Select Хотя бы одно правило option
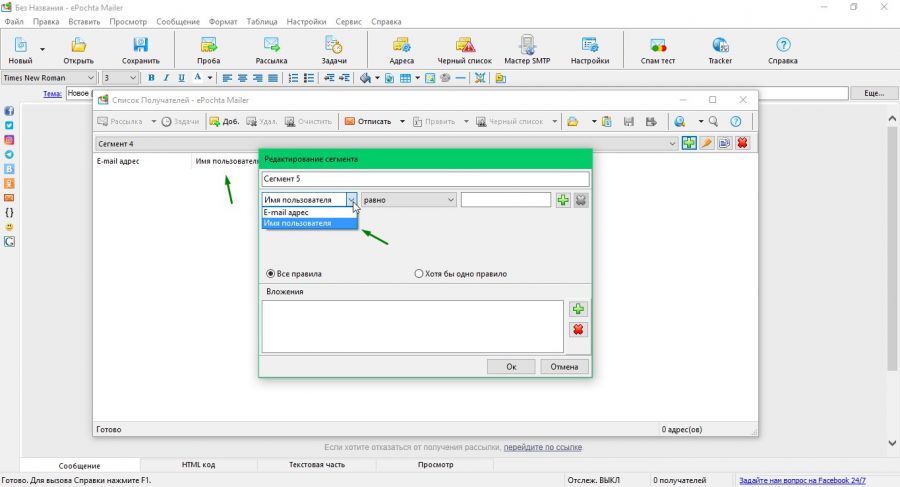This screenshot has height=487, width=900. 419,274
